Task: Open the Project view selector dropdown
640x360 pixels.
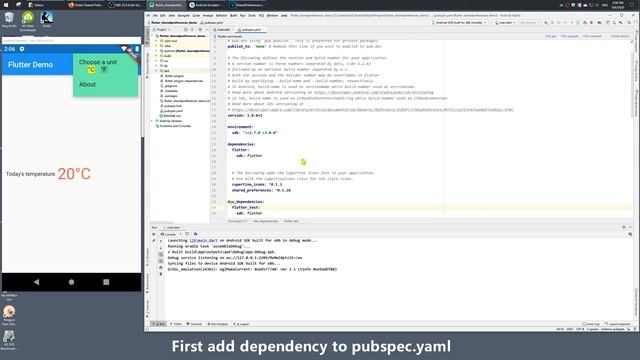Action: 163,30
